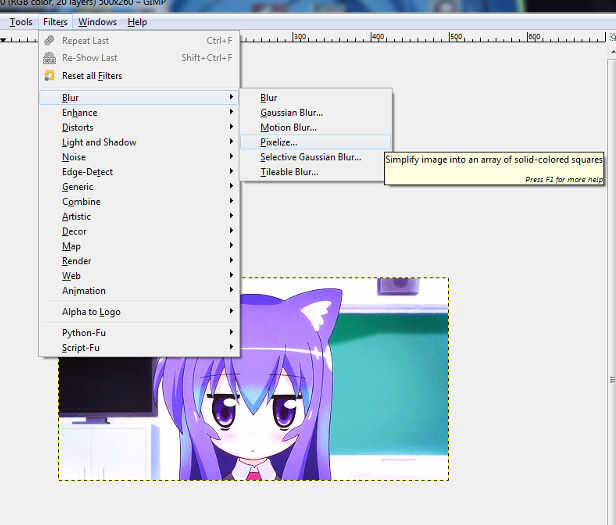This screenshot has width=616, height=525.
Task: Select the Pixelize... filter
Action: pos(316,142)
